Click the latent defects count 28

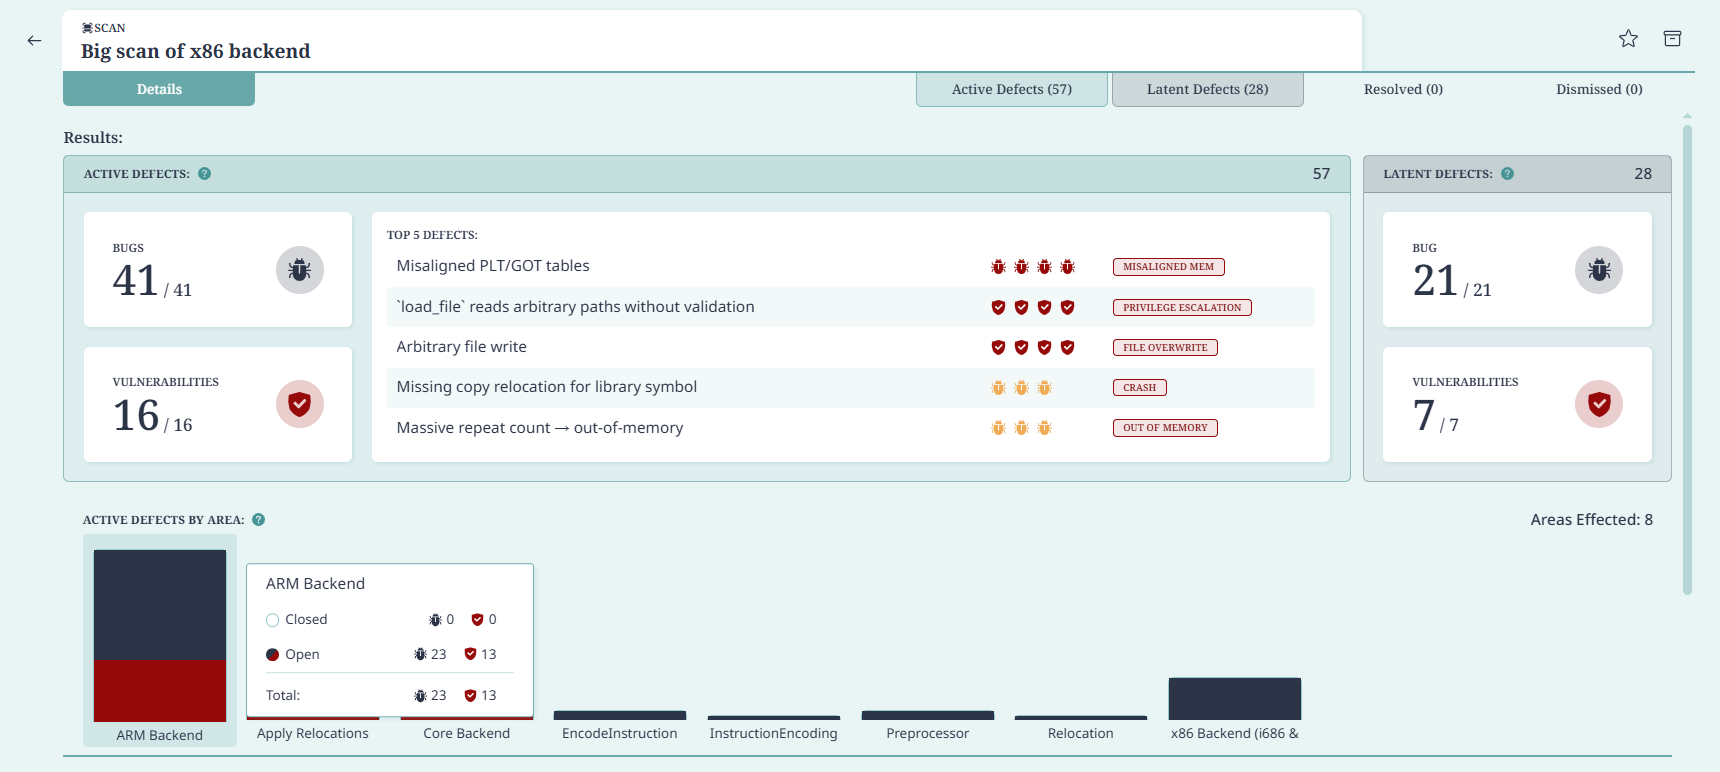coord(1643,174)
